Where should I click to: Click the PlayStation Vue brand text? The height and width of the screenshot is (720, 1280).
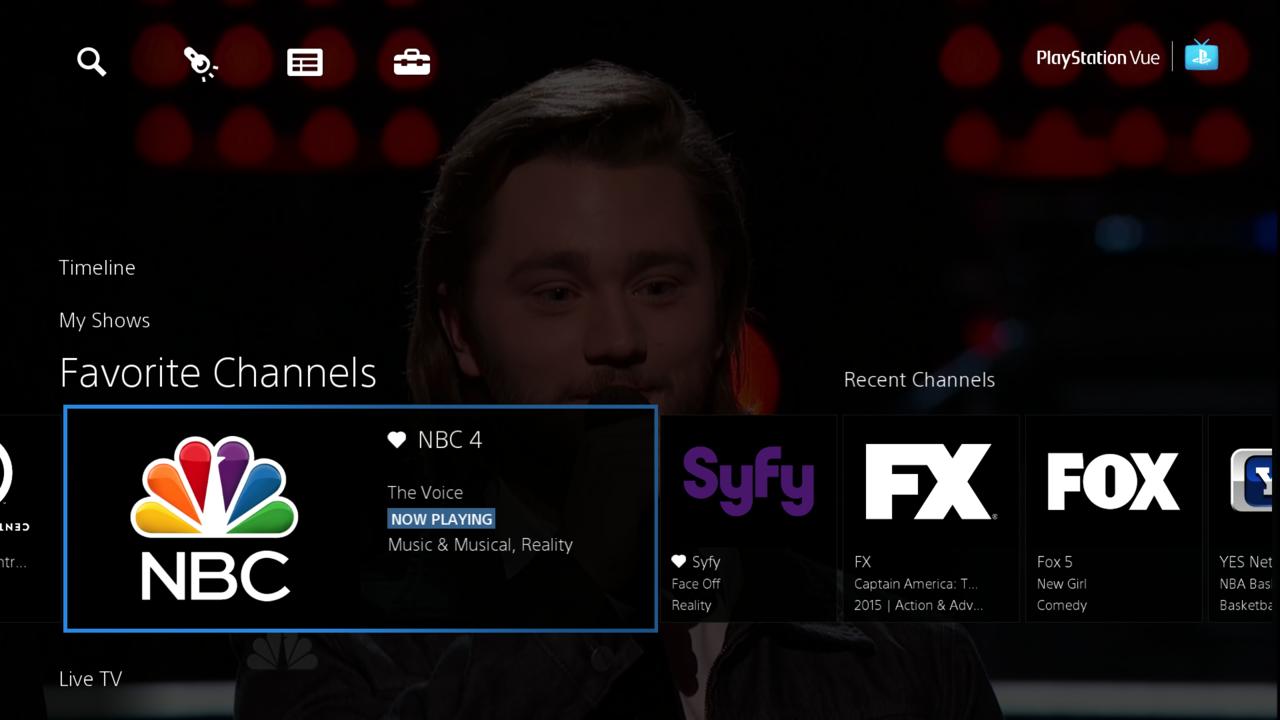1098,58
